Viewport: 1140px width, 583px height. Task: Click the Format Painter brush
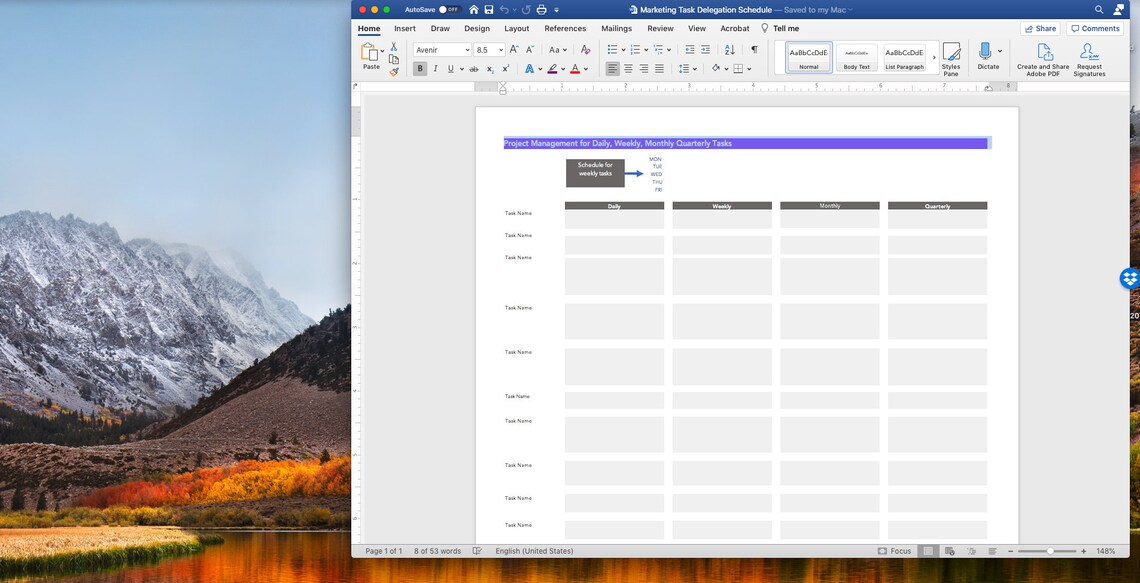point(395,70)
